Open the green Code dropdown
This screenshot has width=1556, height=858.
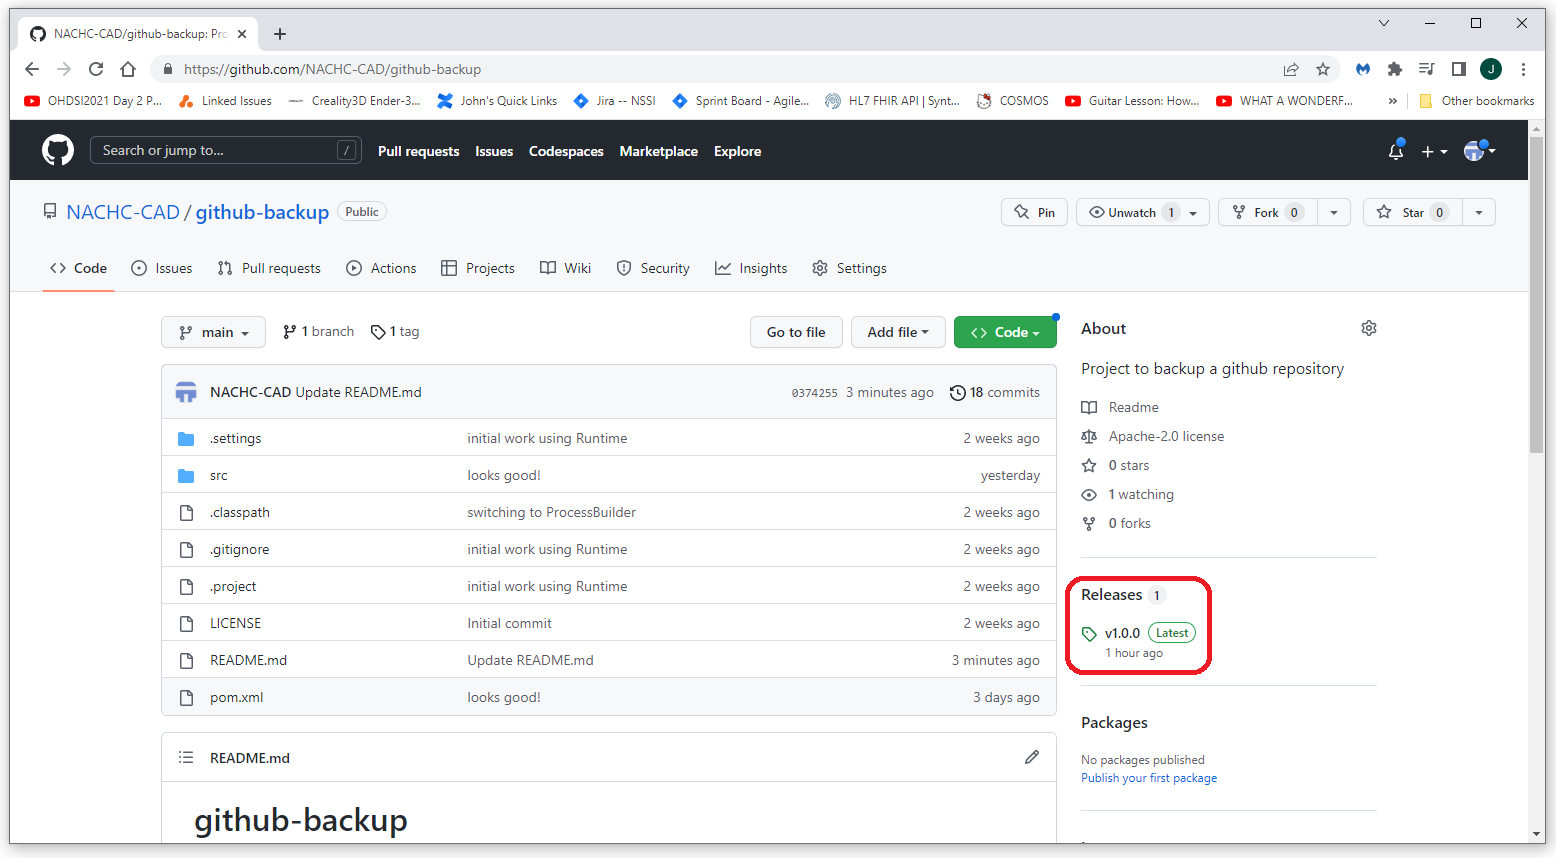[1005, 332]
